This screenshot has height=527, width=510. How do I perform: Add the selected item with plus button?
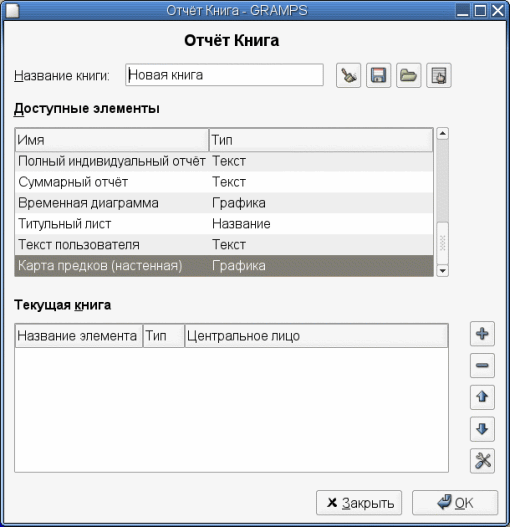482,334
